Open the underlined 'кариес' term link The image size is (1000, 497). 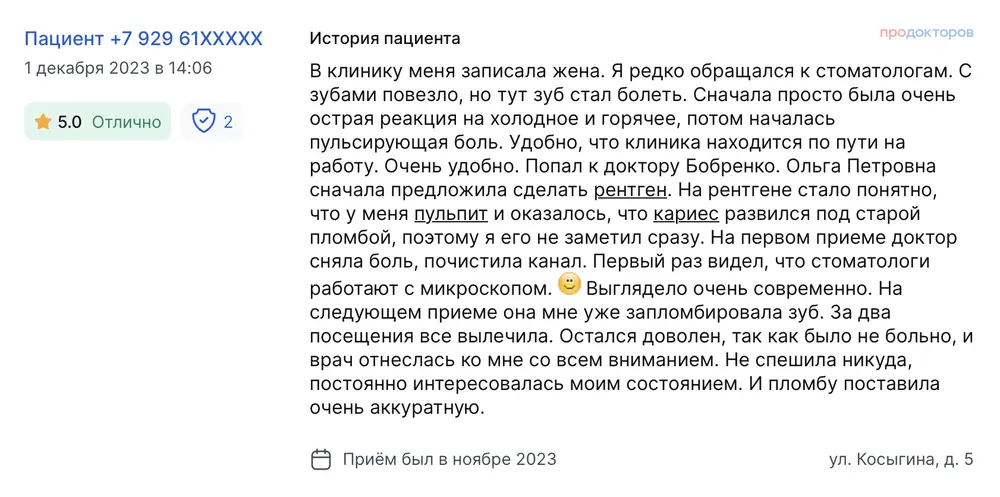pyautogui.click(x=684, y=214)
